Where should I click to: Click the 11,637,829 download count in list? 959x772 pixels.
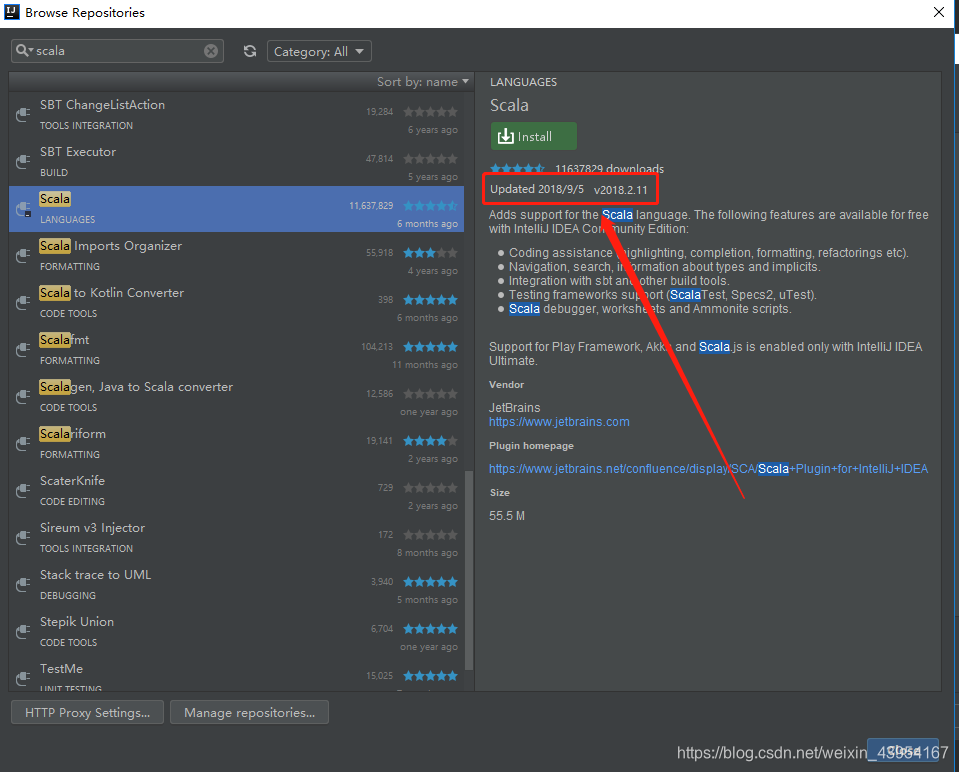[371, 206]
